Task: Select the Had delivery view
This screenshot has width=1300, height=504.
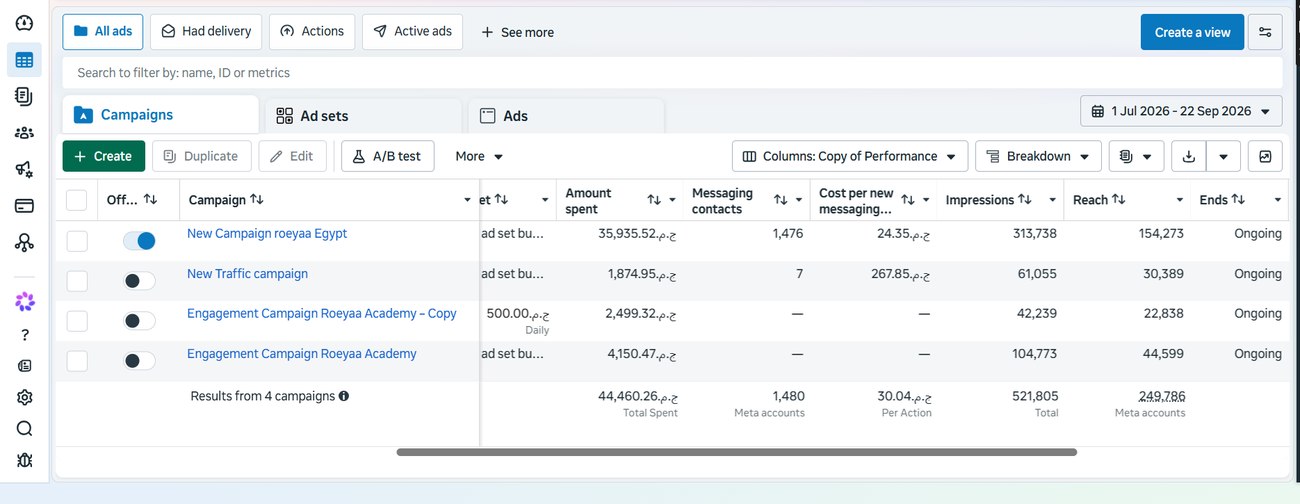Action: tap(206, 32)
